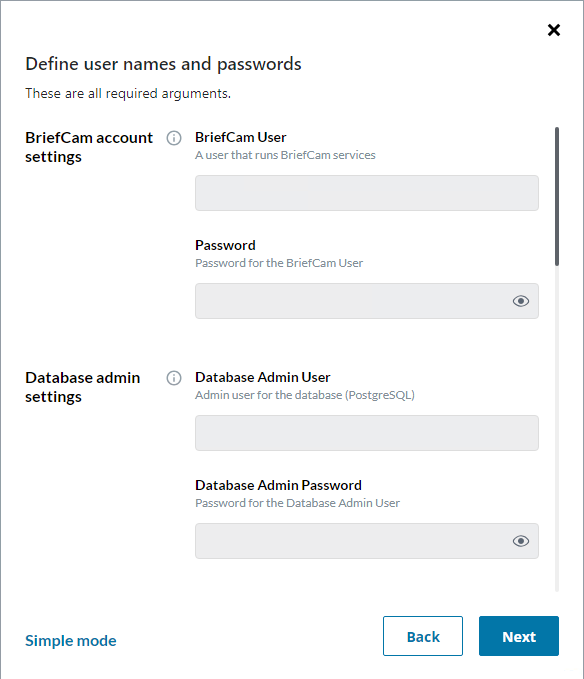Proceed with the Next button
The height and width of the screenshot is (679, 584).
click(x=519, y=636)
